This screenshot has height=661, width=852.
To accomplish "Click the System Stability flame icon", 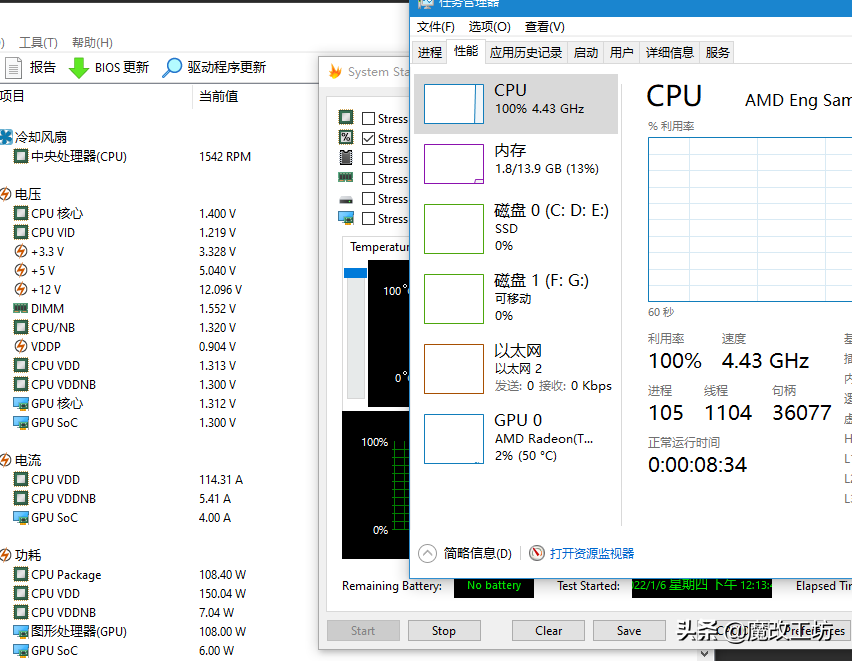I will point(335,71).
